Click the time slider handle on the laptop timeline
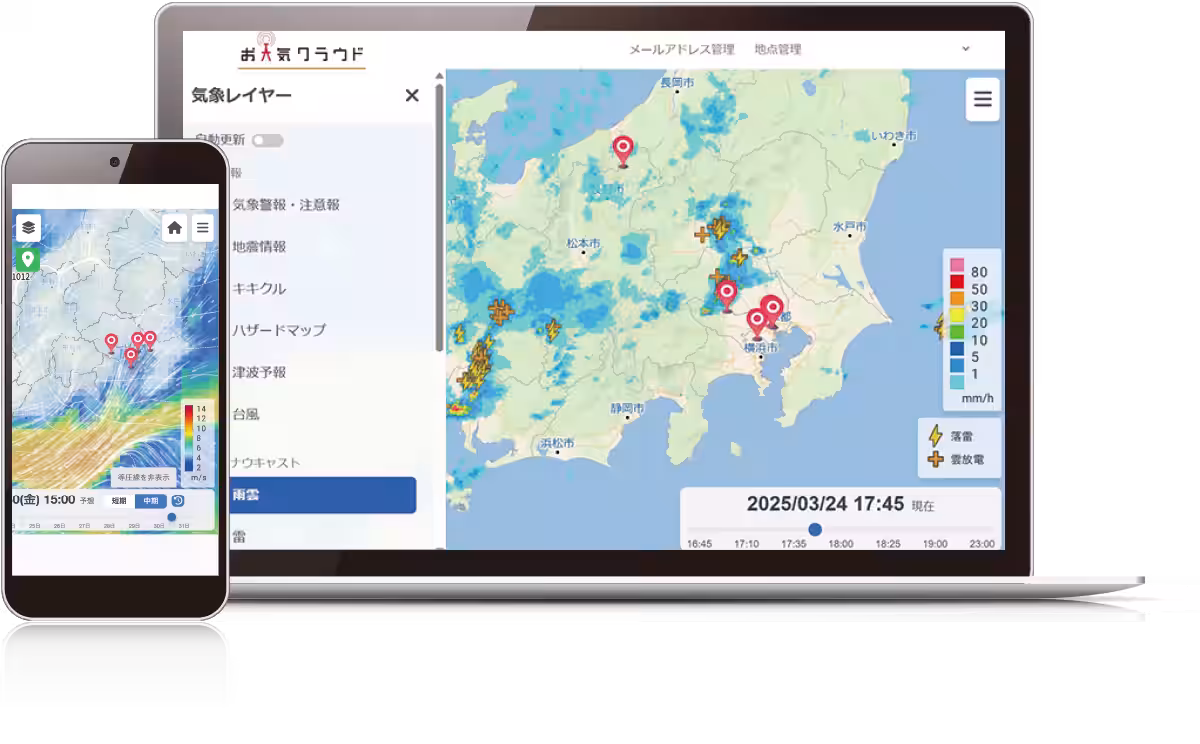 click(x=815, y=529)
